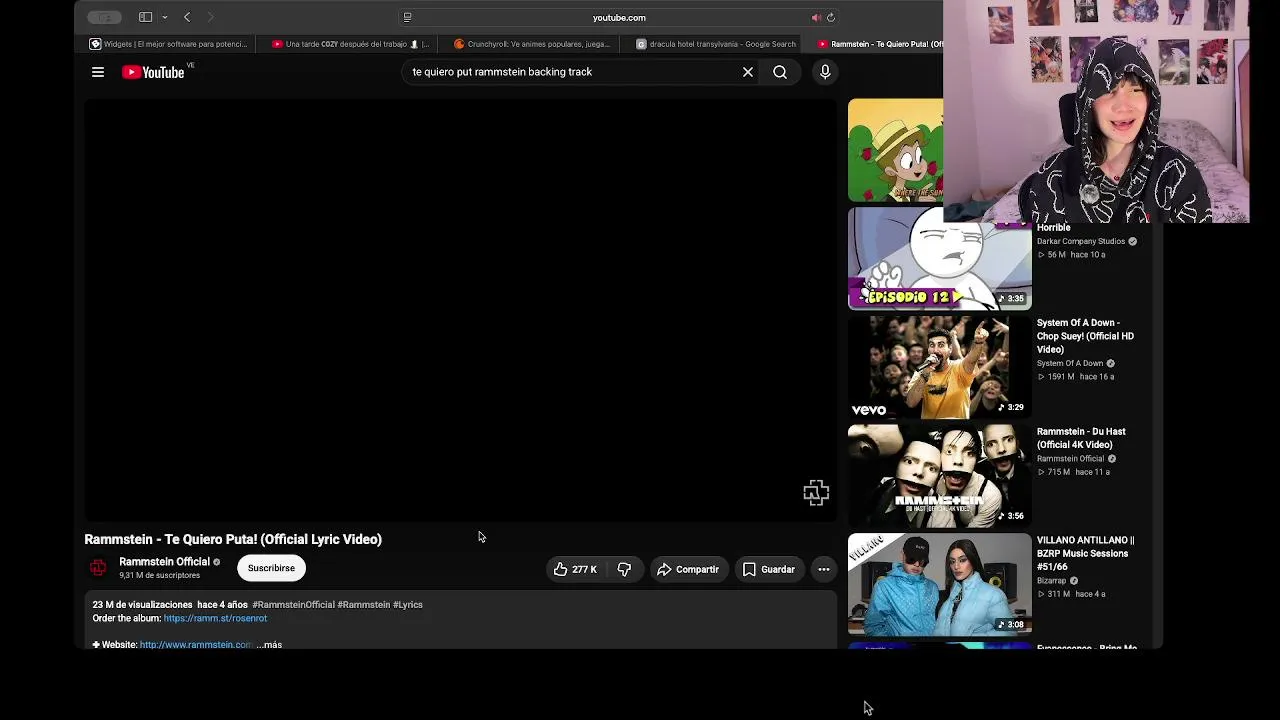This screenshot has width=1280, height=720.
Task: Visit the www.rammstein.com website link
Action: pos(196,645)
